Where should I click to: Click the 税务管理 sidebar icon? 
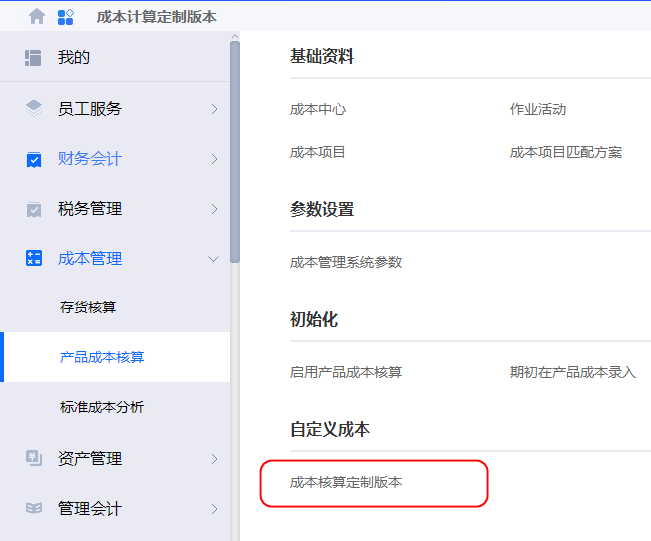[34, 209]
